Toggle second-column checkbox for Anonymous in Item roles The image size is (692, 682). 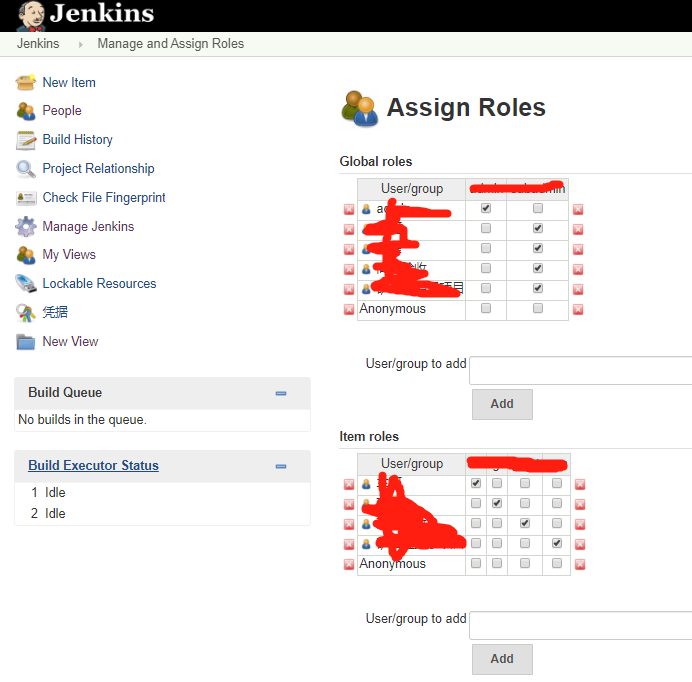click(497, 563)
